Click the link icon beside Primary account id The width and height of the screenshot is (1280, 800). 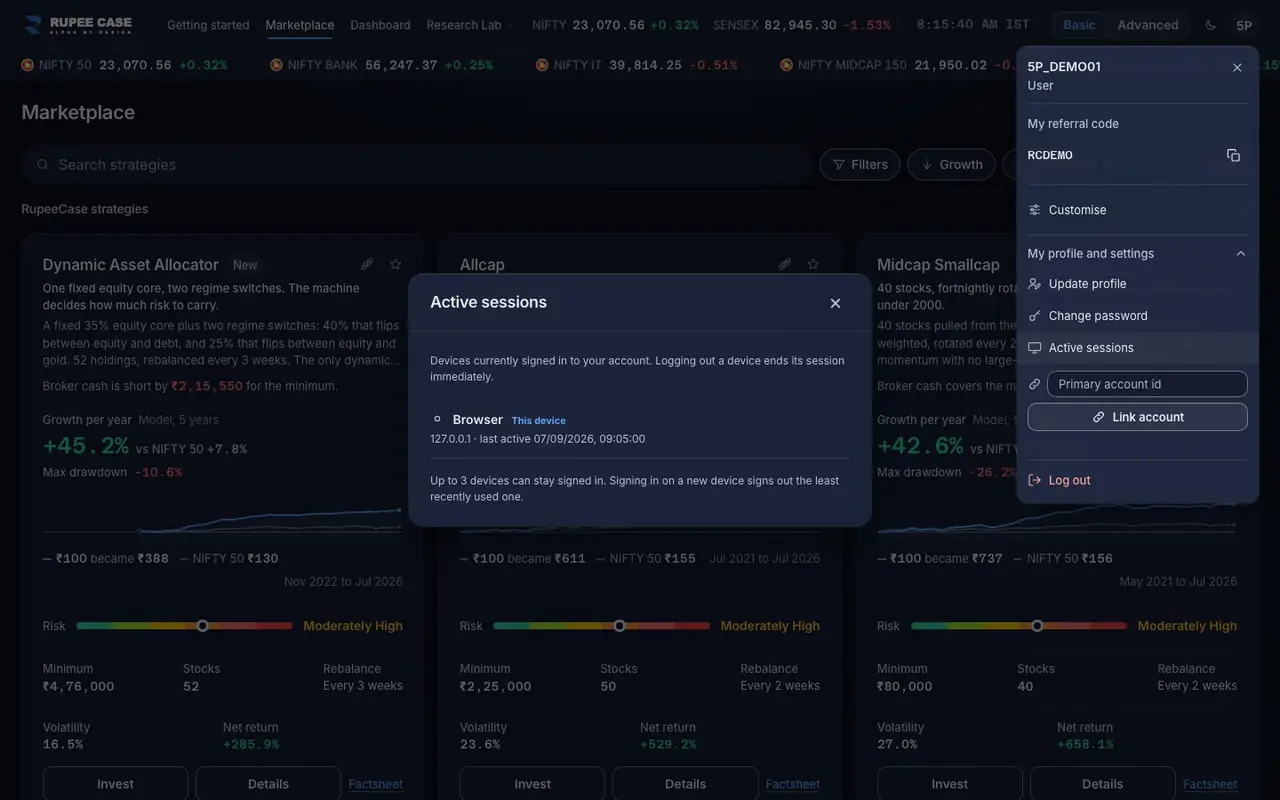(1035, 384)
